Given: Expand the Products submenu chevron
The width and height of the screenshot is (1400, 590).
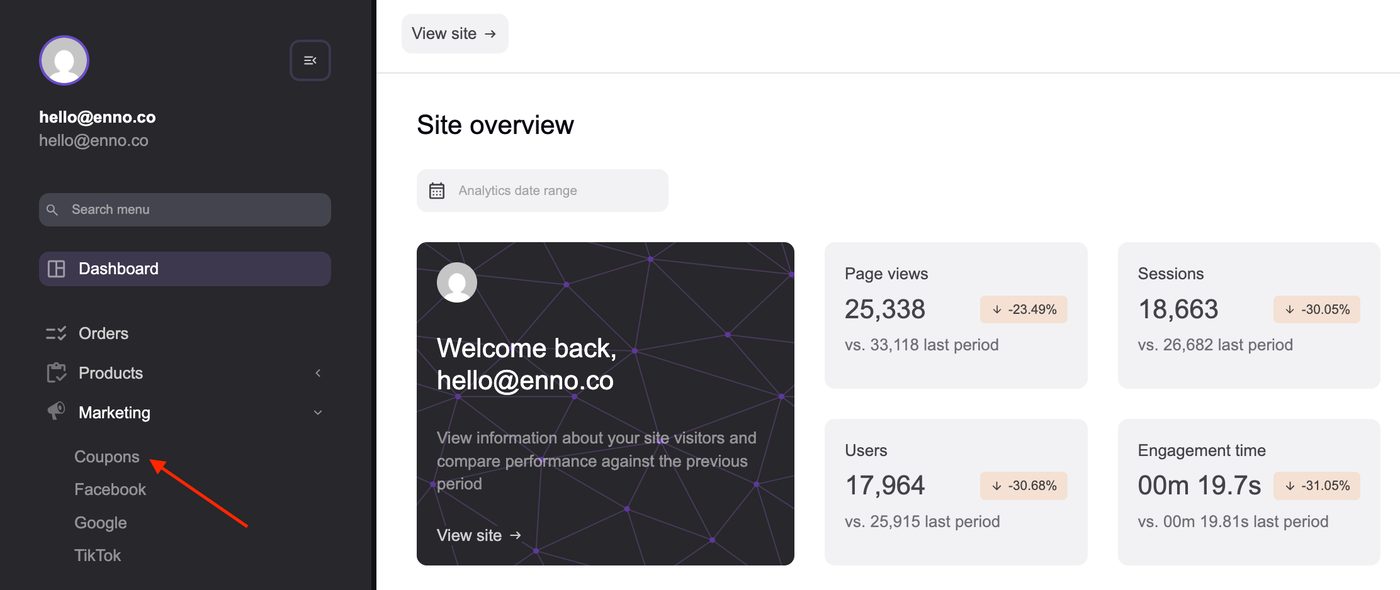Looking at the screenshot, I should click(318, 373).
